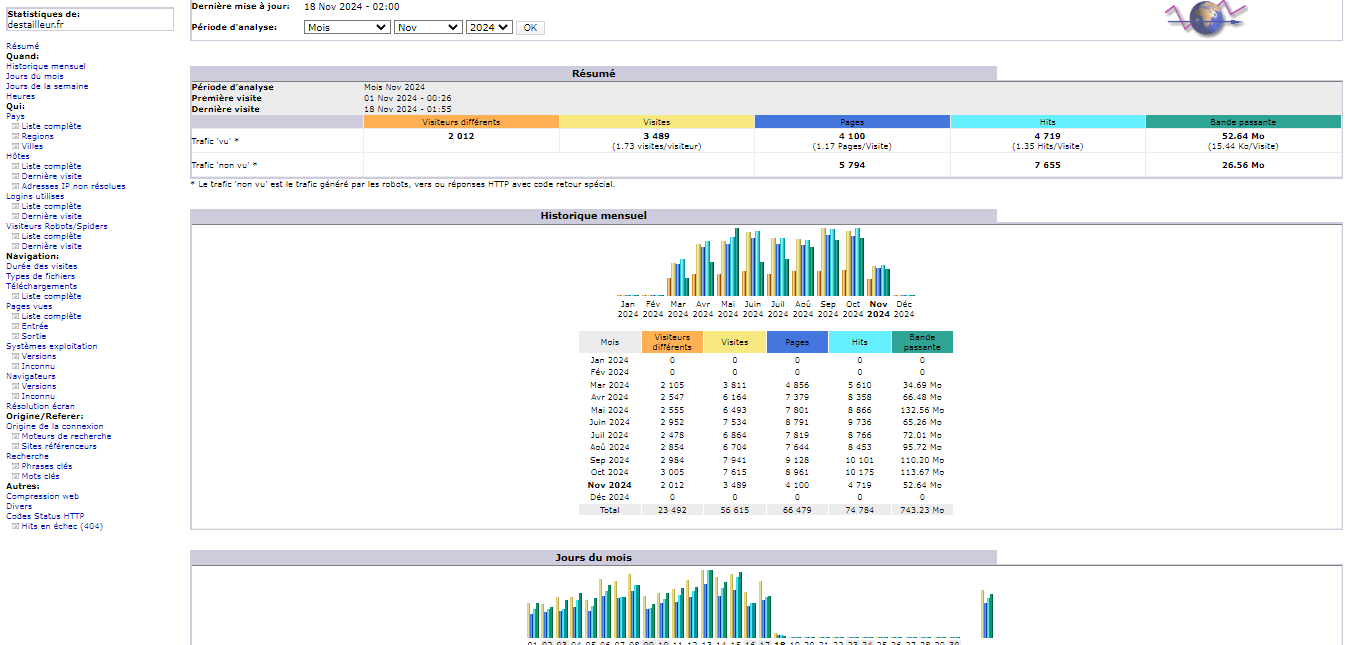Screen dimensions: 1345x645
Task: Open Dernière visite under Visiteurs Robots/Spiders
Action: 52,246
